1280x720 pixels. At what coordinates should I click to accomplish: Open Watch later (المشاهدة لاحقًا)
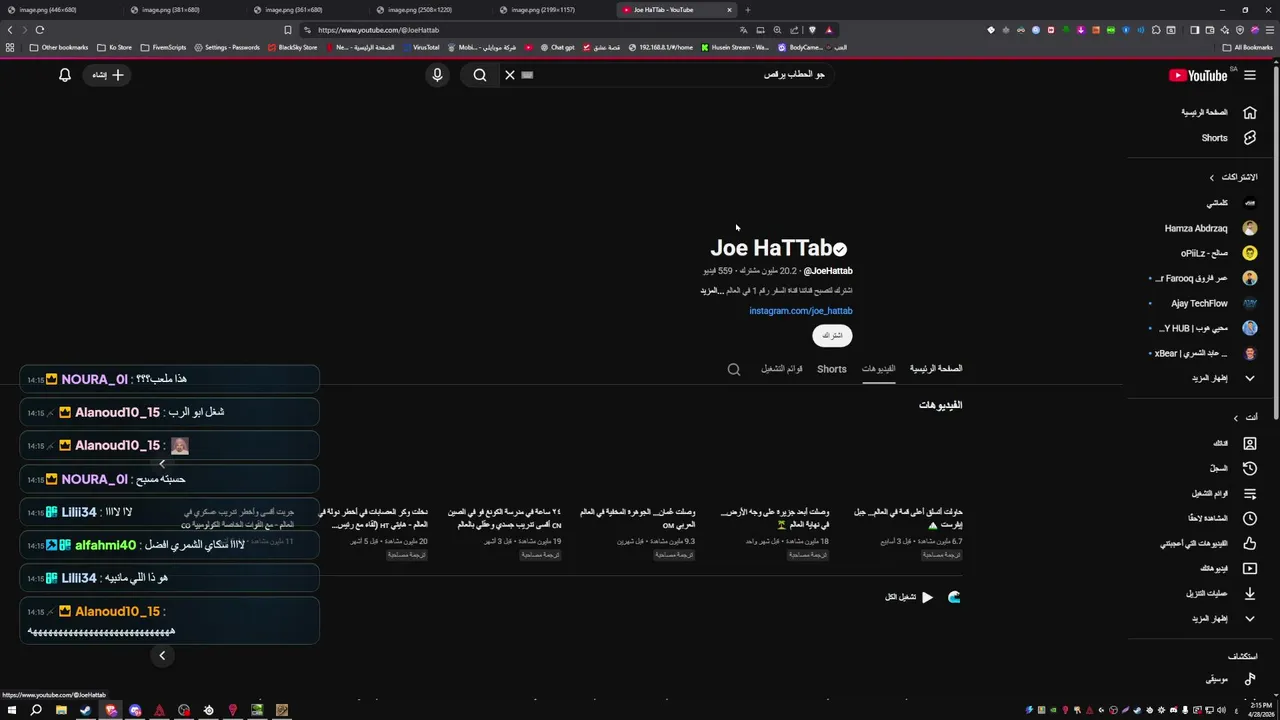[1220, 518]
